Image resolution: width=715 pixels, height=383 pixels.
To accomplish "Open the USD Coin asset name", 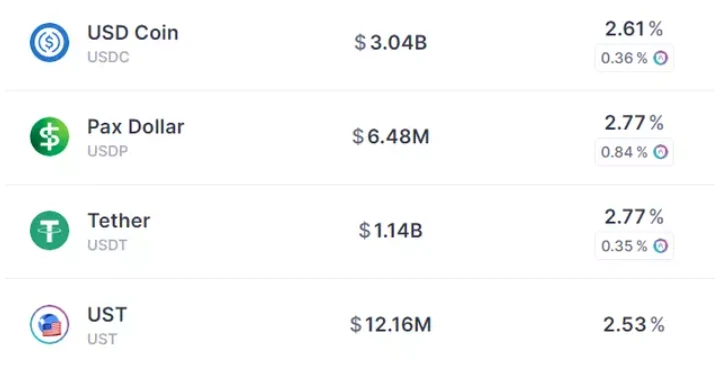I will 133,33.
